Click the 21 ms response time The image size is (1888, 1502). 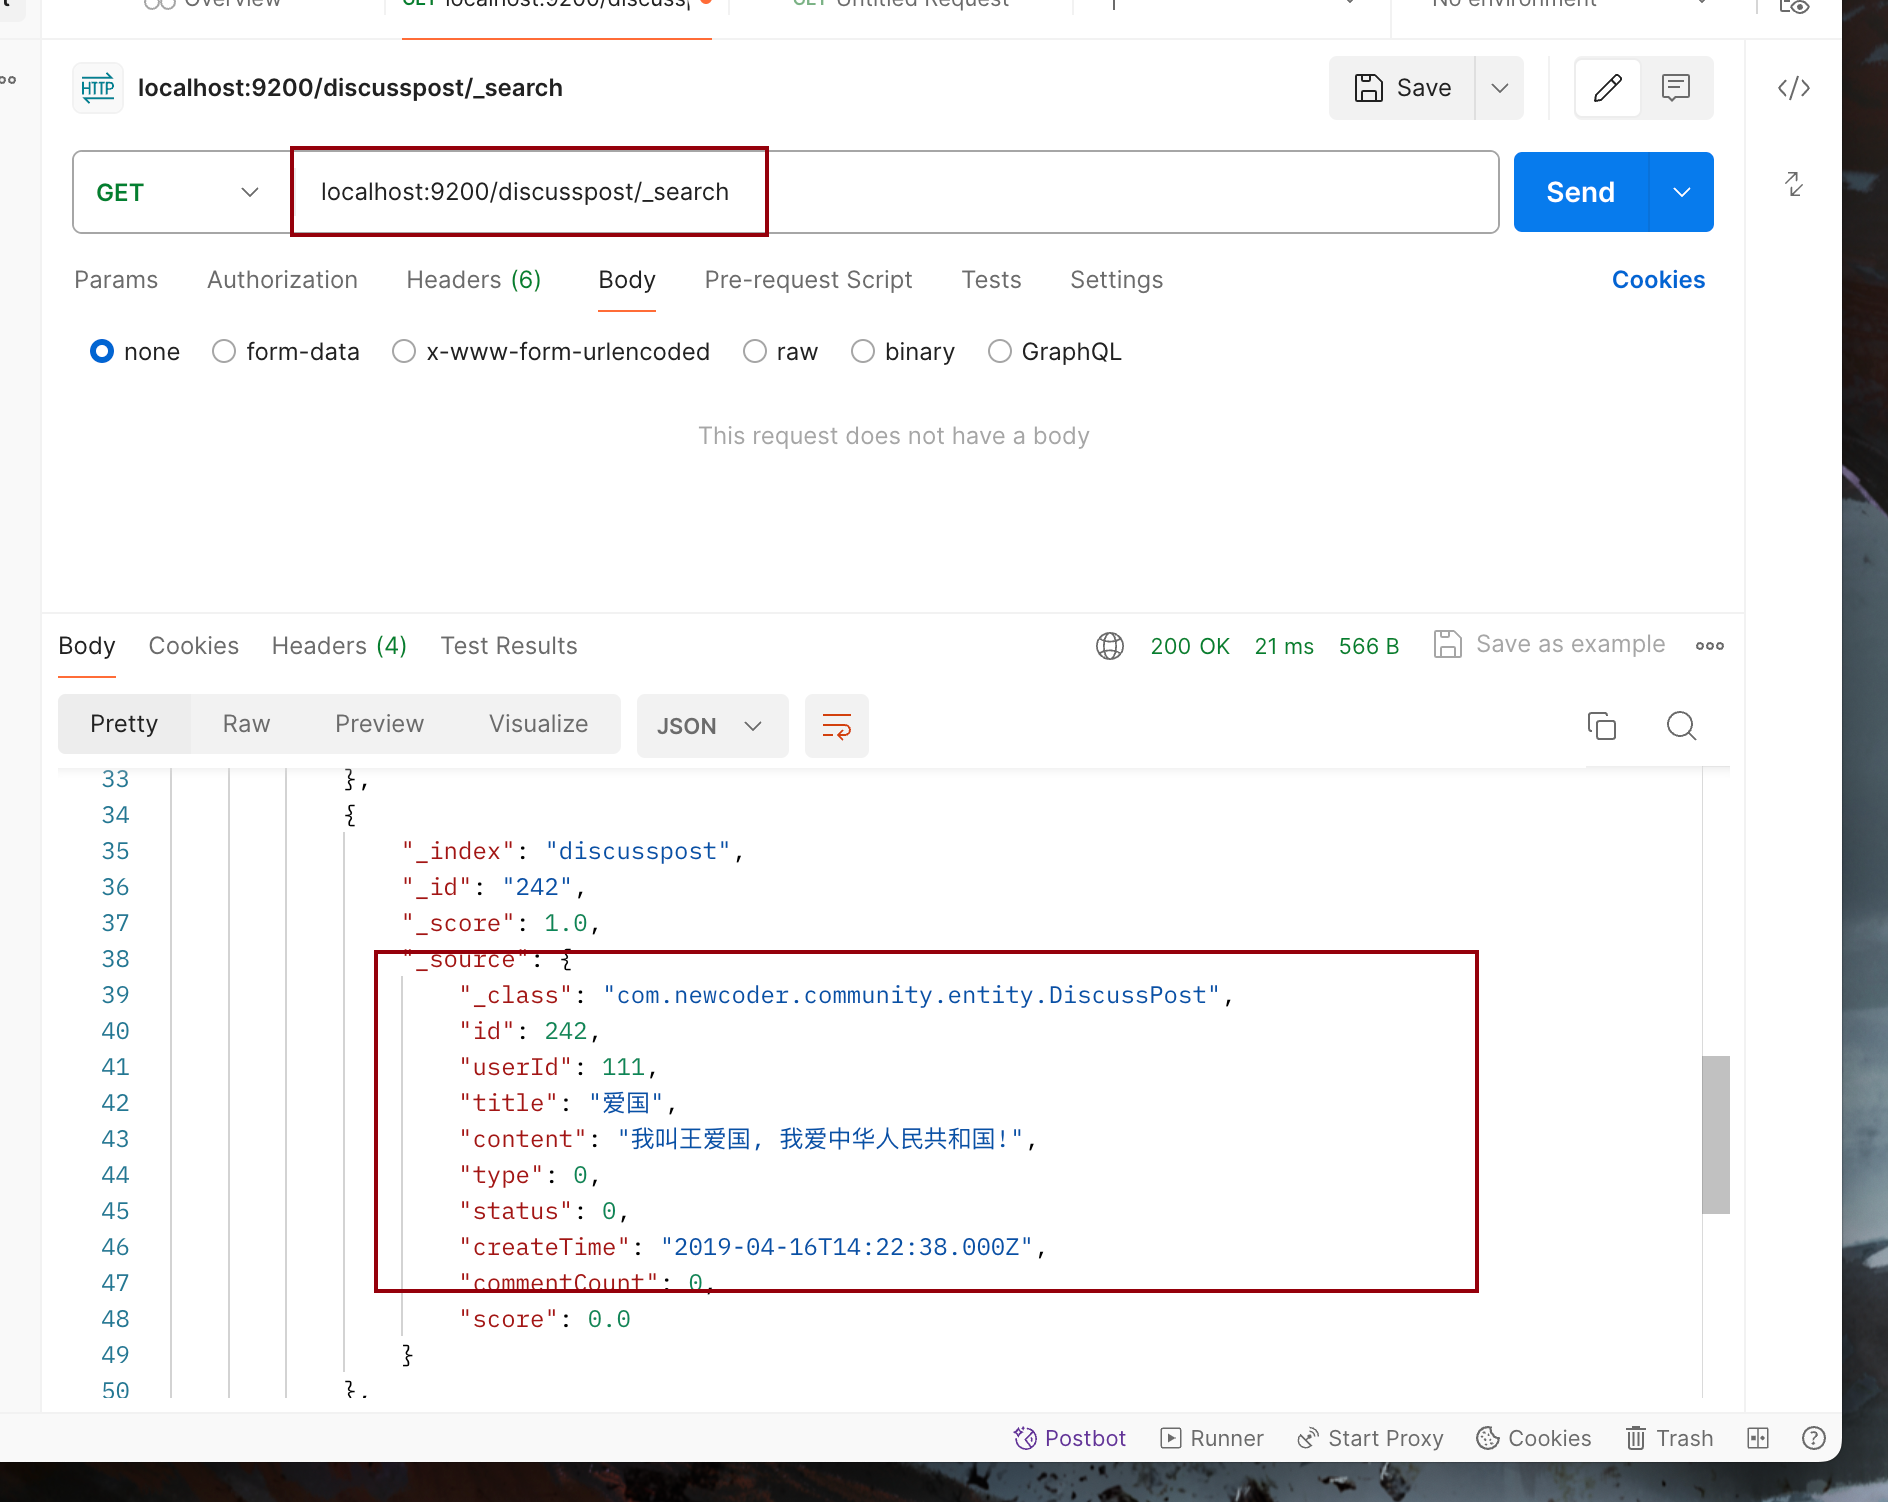pyautogui.click(x=1284, y=646)
